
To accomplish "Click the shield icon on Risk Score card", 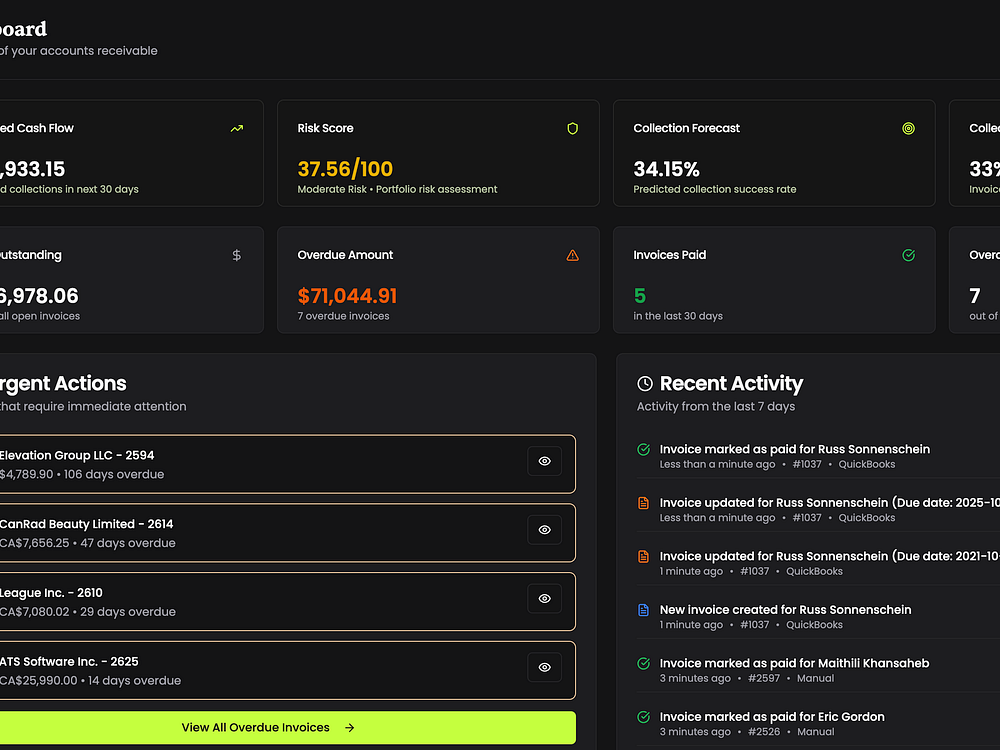I will (573, 129).
